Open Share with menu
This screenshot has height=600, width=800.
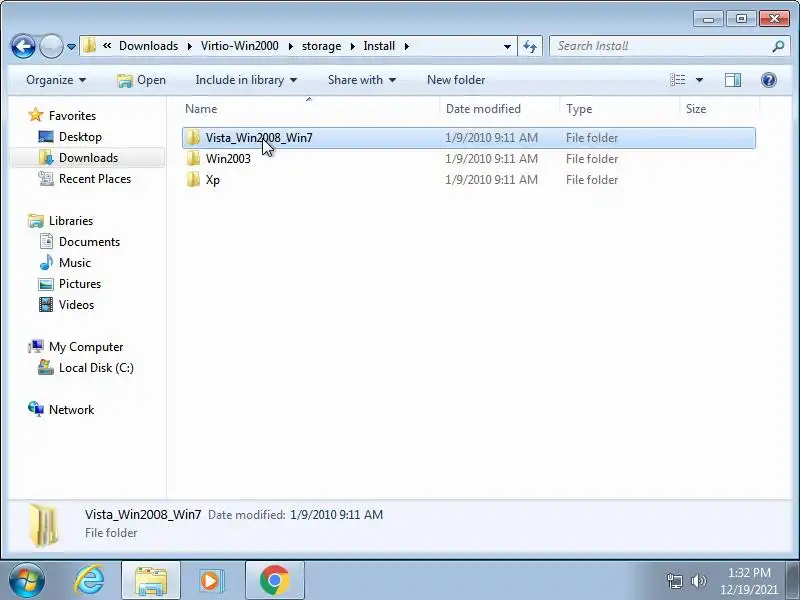362,80
